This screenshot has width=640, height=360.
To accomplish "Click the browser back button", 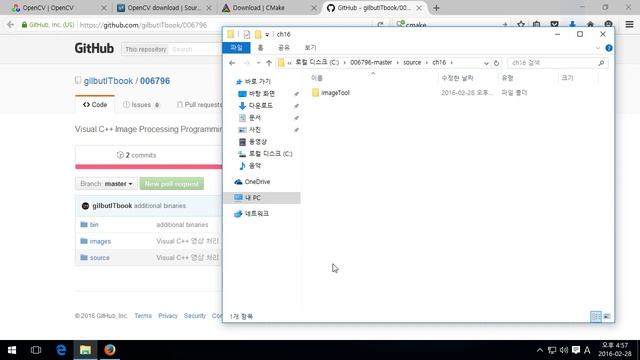I will click(10, 25).
